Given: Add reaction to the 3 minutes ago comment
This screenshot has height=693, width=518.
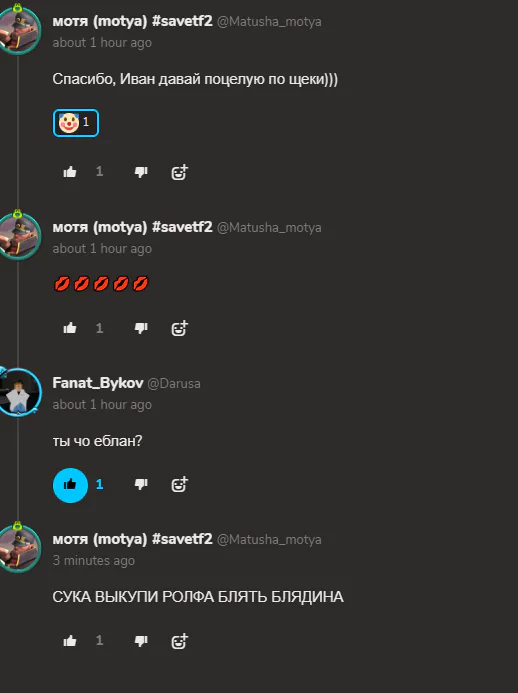Looking at the screenshot, I should click(179, 641).
